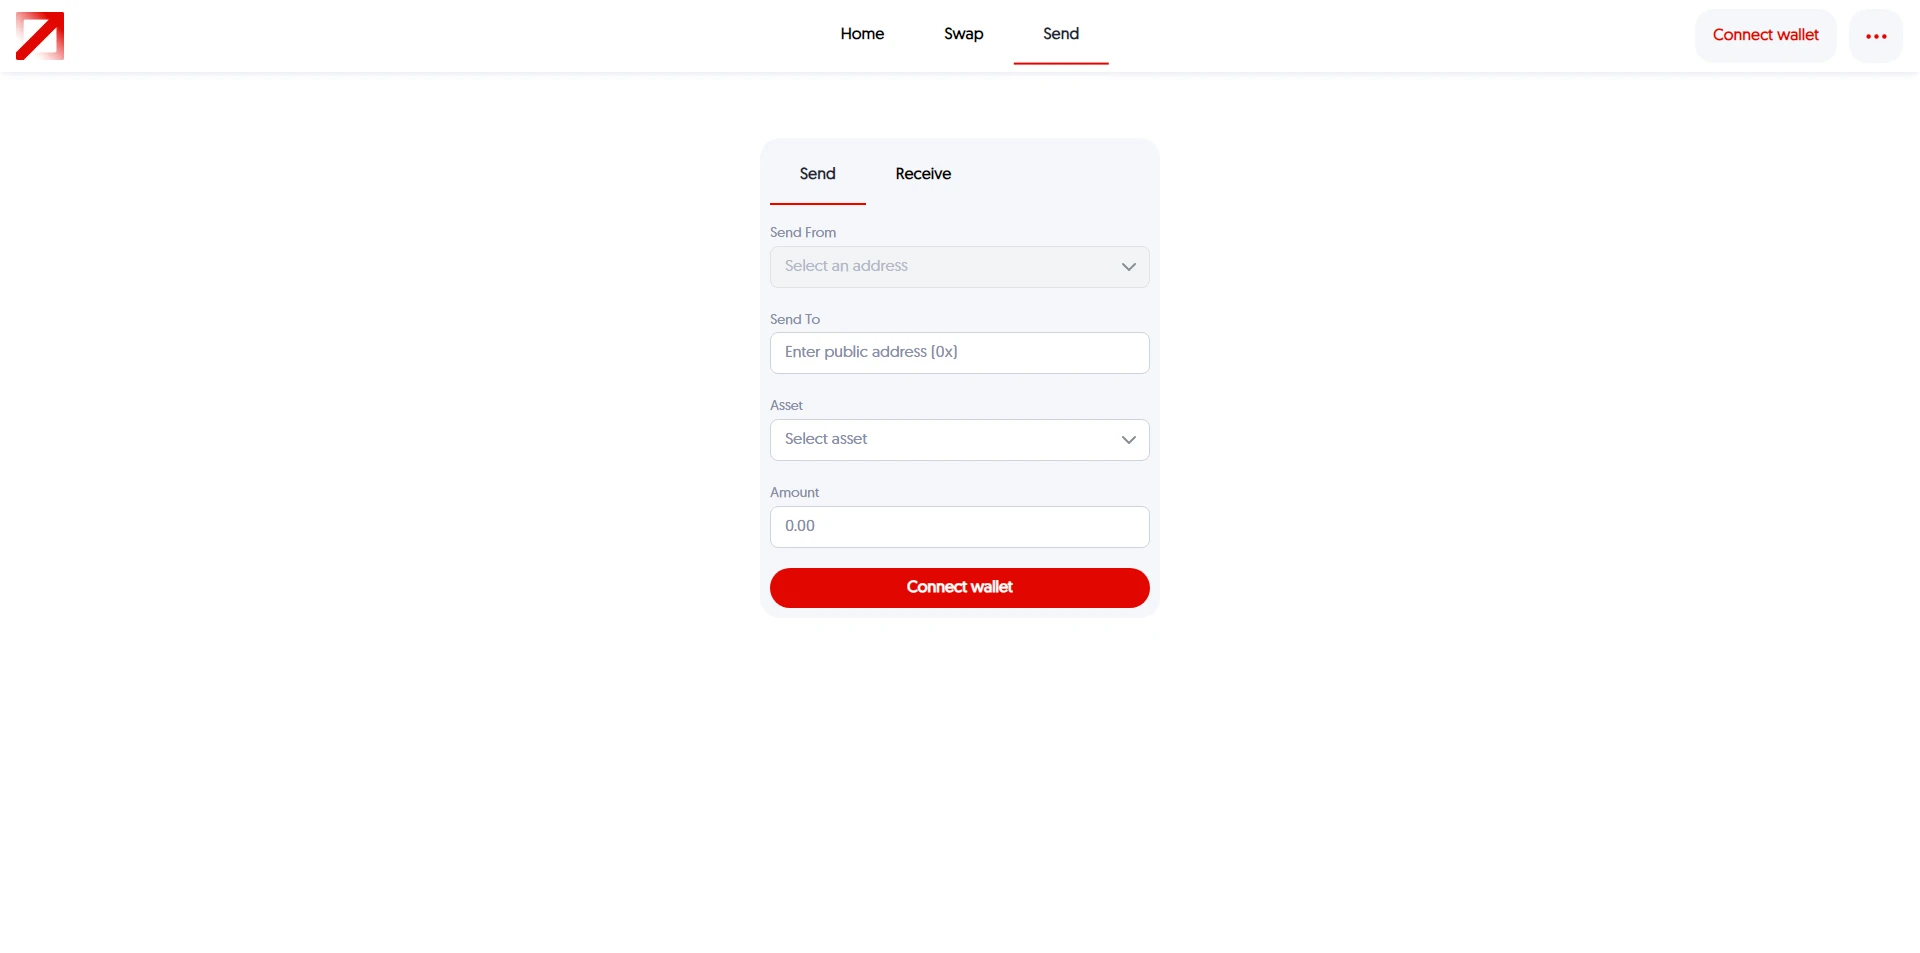This screenshot has height=953, width=1920.
Task: Click the red app logo
Action: (40, 36)
